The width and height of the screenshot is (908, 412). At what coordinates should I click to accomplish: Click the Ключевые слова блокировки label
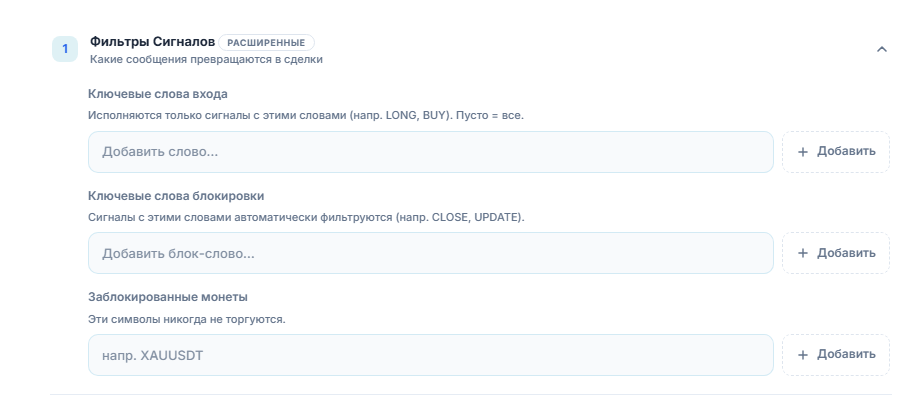click(x=176, y=196)
